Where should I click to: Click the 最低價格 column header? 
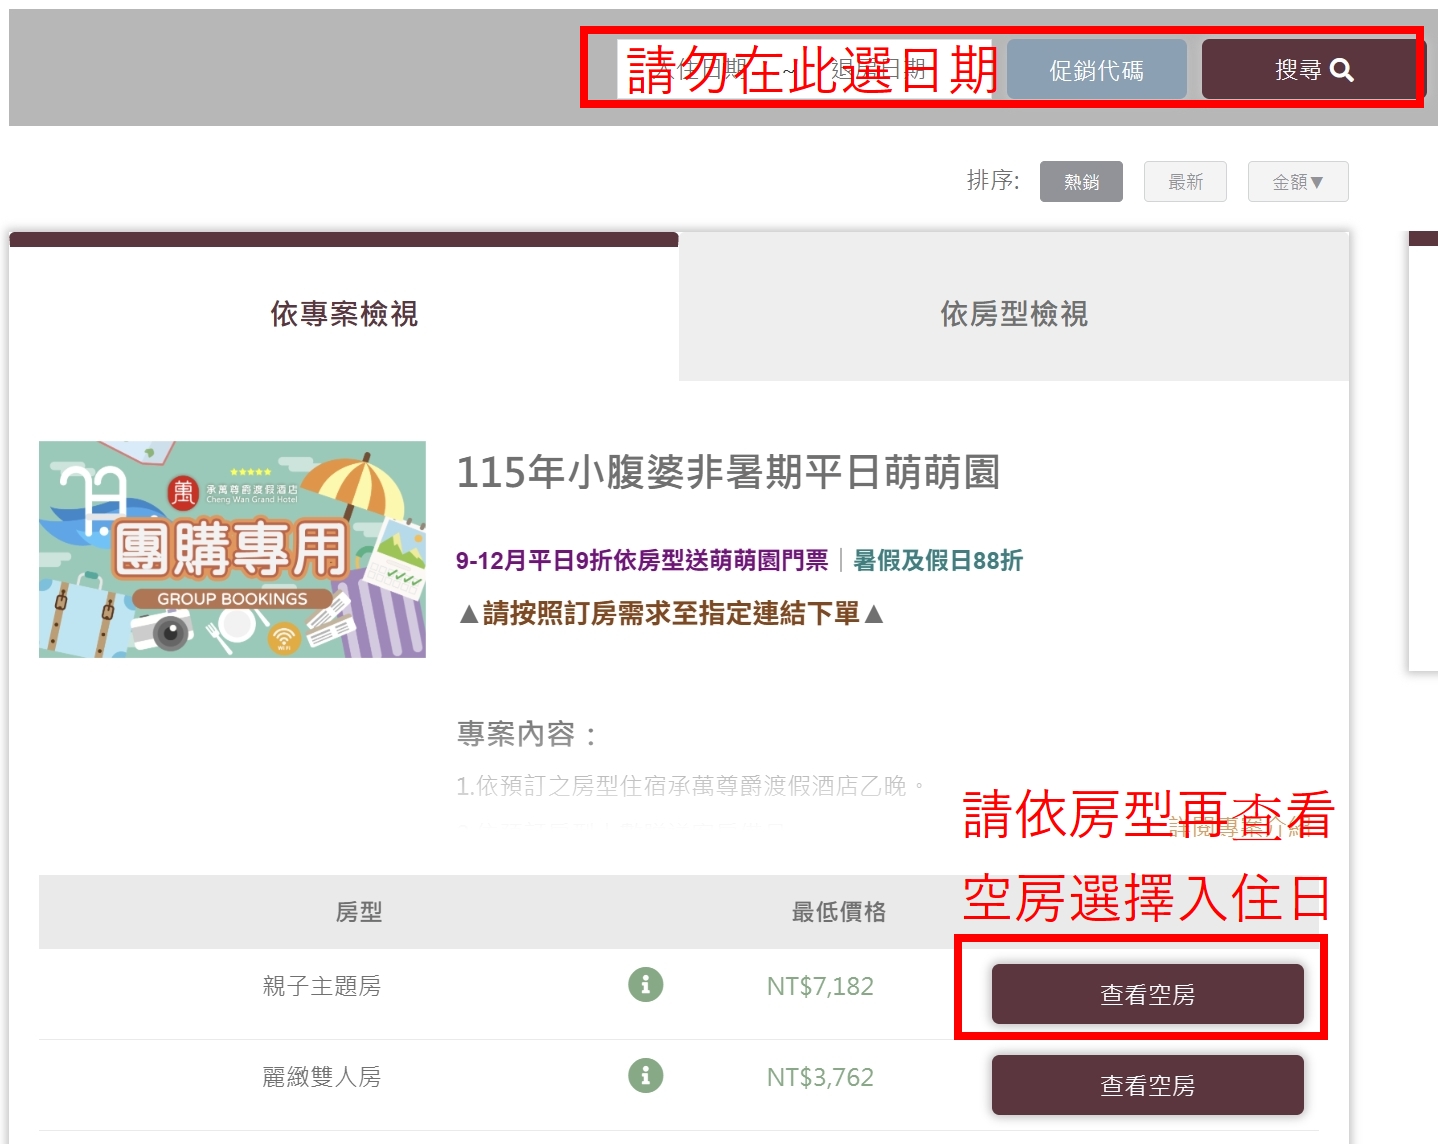tap(839, 912)
